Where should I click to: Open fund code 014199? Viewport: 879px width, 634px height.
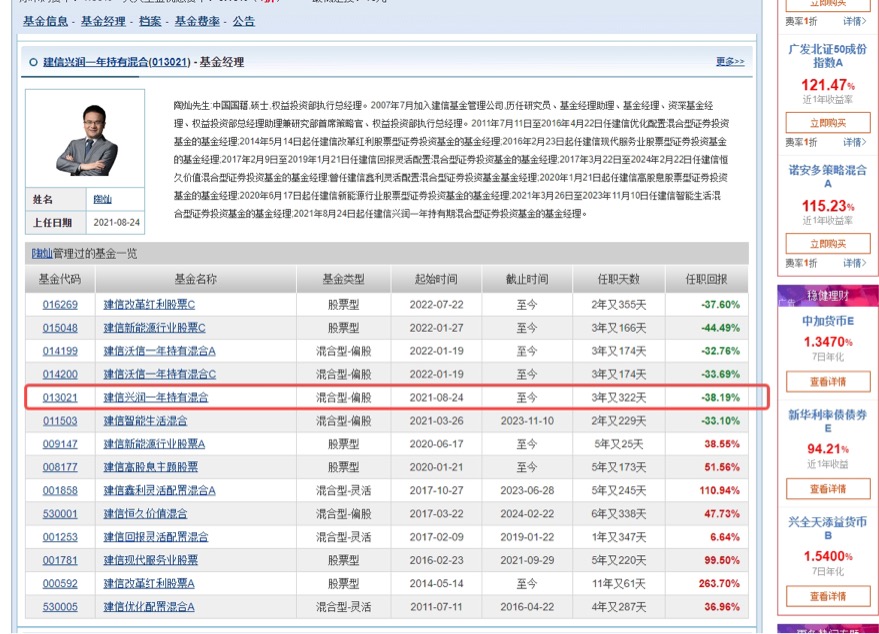click(x=60, y=351)
